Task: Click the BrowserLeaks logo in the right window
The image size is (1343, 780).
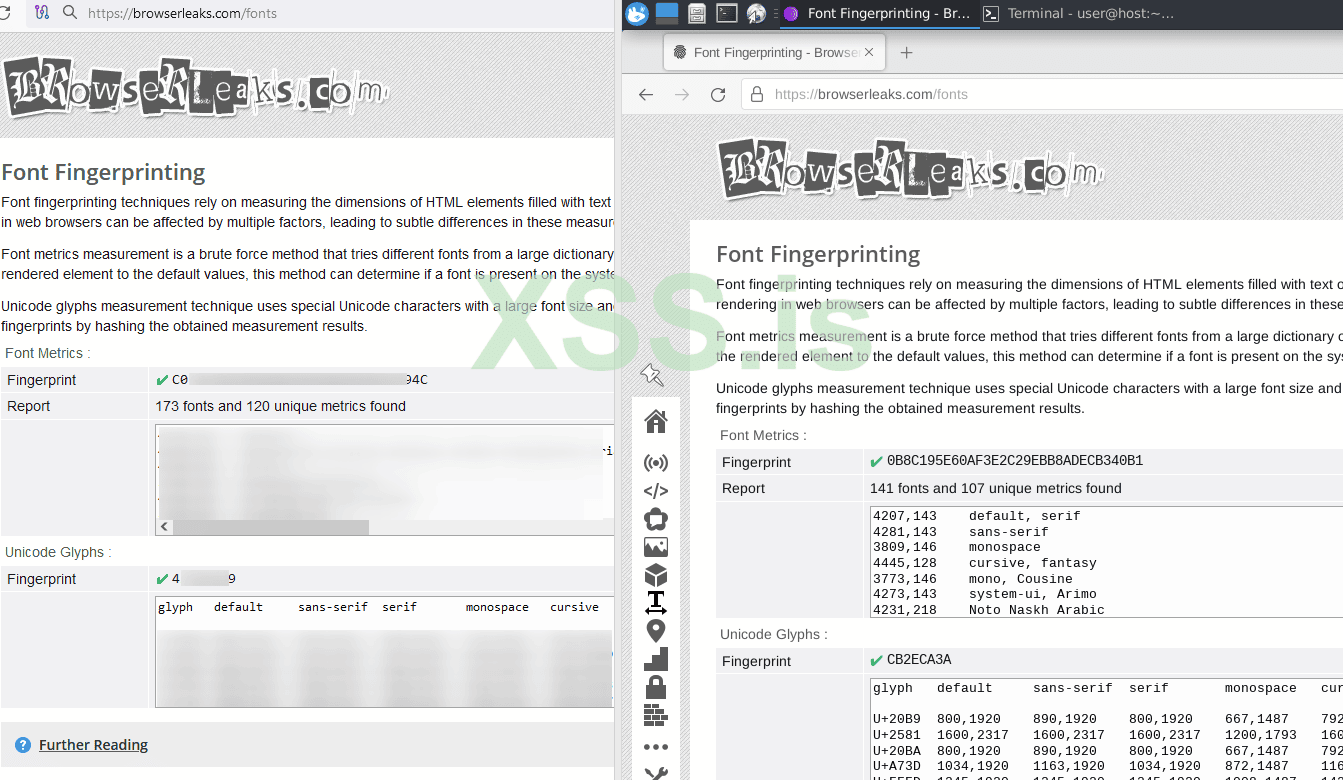Action: tap(909, 169)
